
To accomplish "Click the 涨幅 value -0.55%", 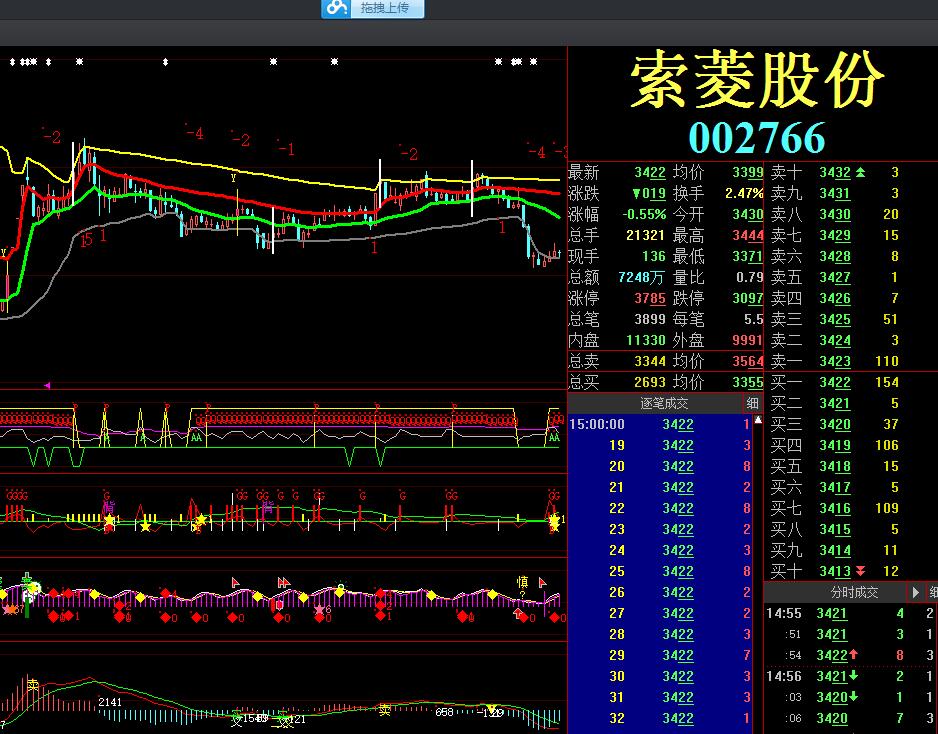I will coord(644,215).
